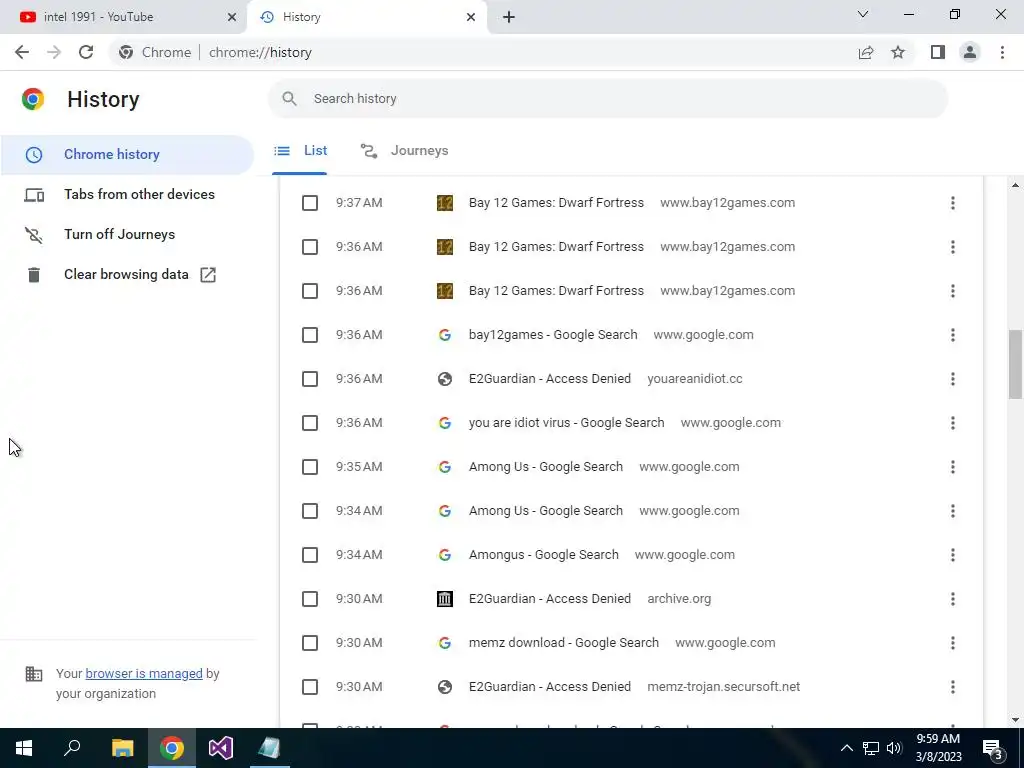The height and width of the screenshot is (768, 1024).
Task: Click the archive.org favicon
Action: pos(445,599)
